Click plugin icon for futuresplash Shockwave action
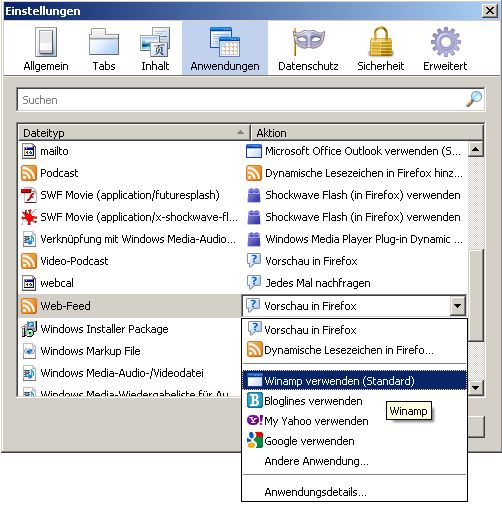 click(254, 195)
